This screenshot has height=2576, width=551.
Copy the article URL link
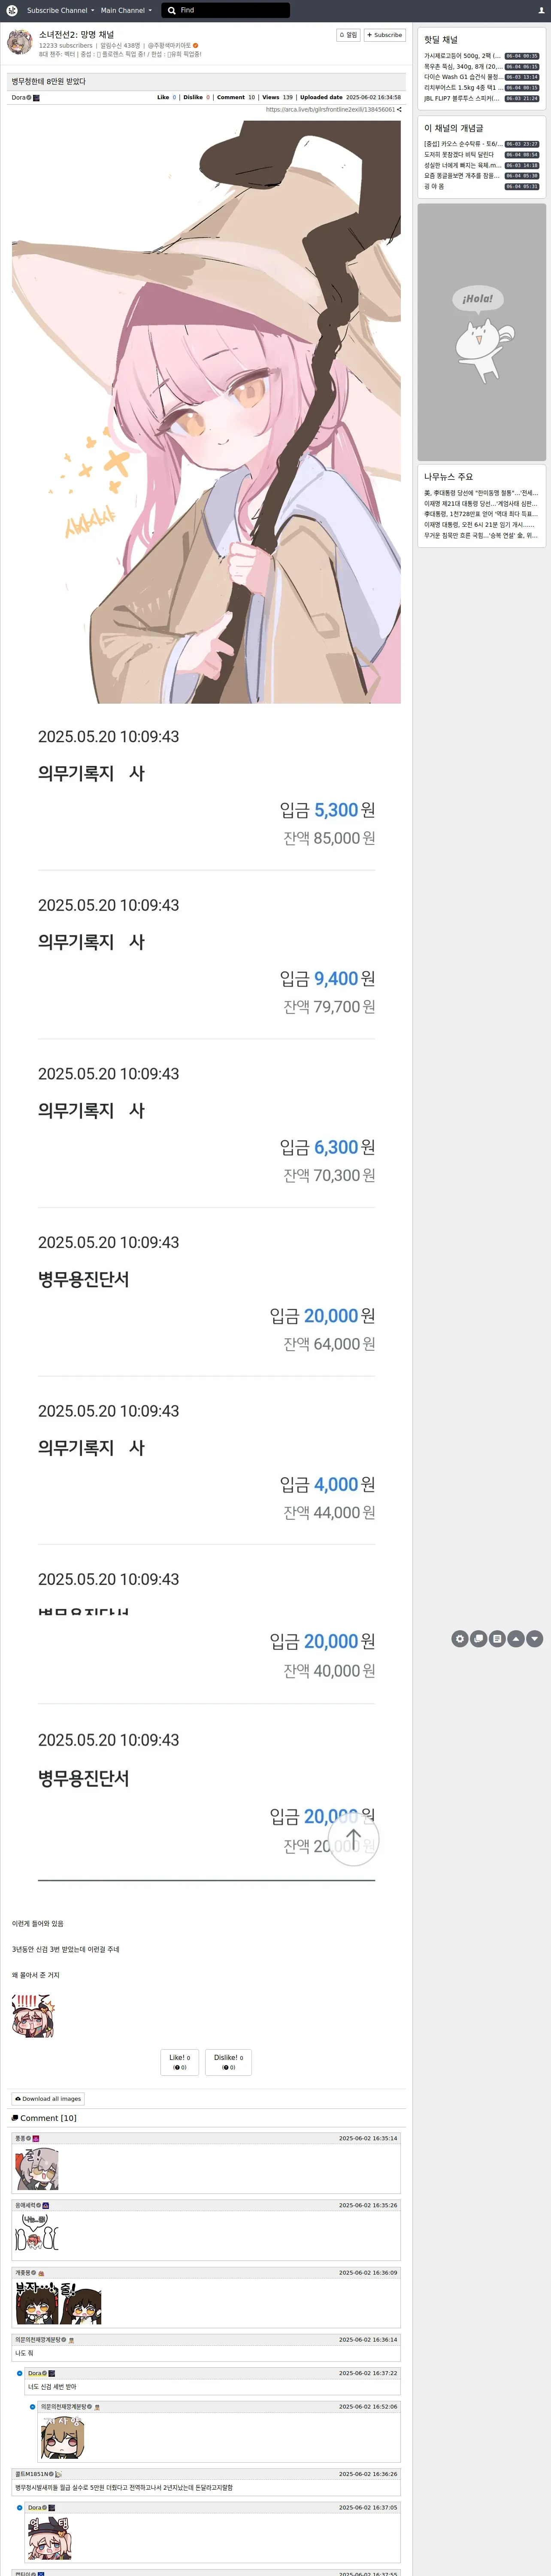click(333, 110)
